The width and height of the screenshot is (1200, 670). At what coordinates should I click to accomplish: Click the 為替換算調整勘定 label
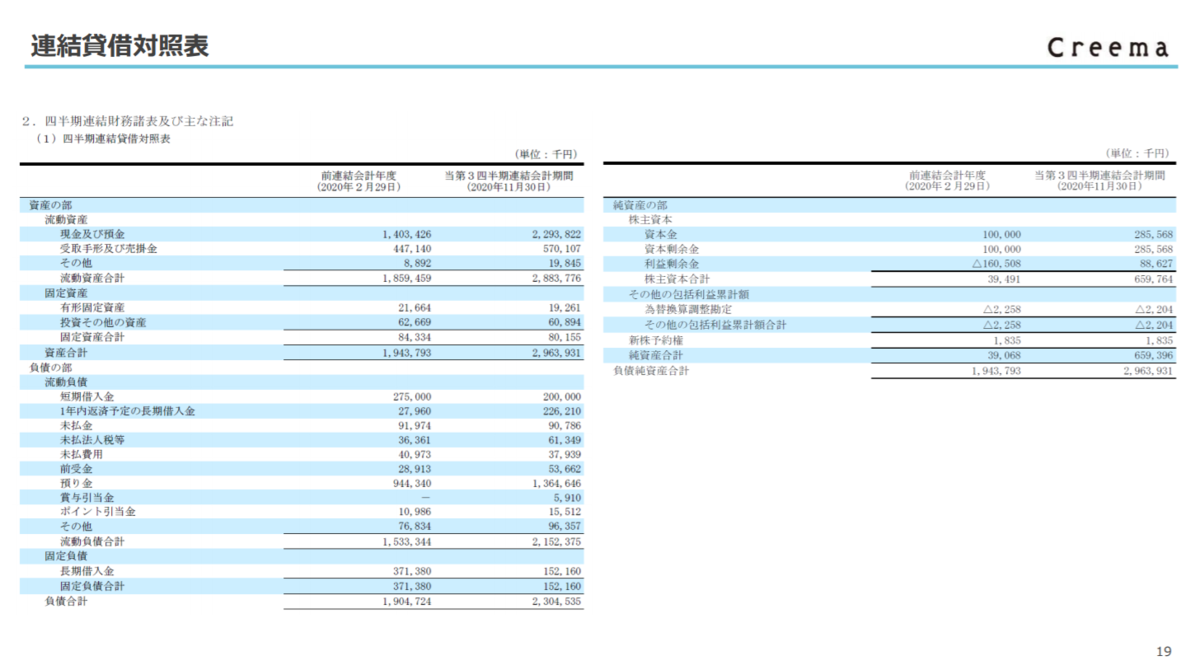point(688,309)
